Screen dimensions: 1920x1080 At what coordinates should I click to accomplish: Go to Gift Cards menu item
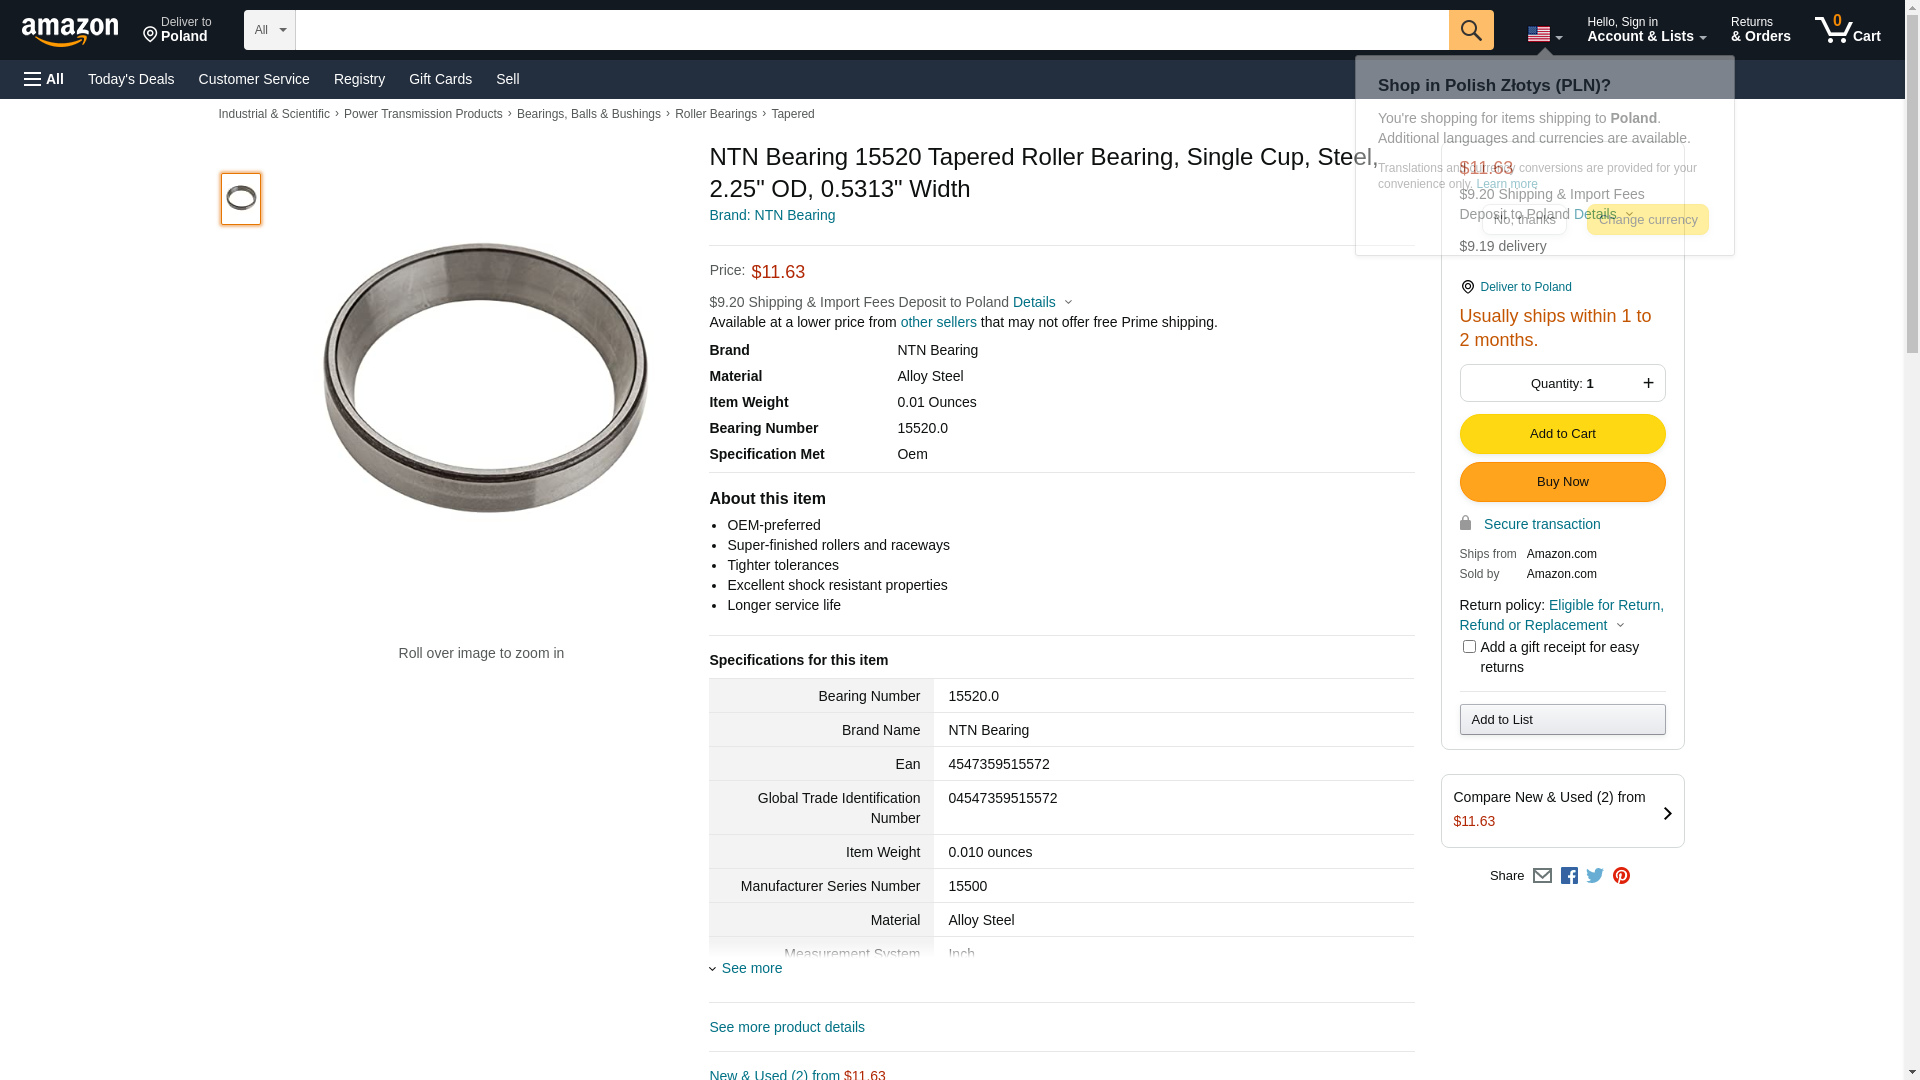[x=440, y=79]
